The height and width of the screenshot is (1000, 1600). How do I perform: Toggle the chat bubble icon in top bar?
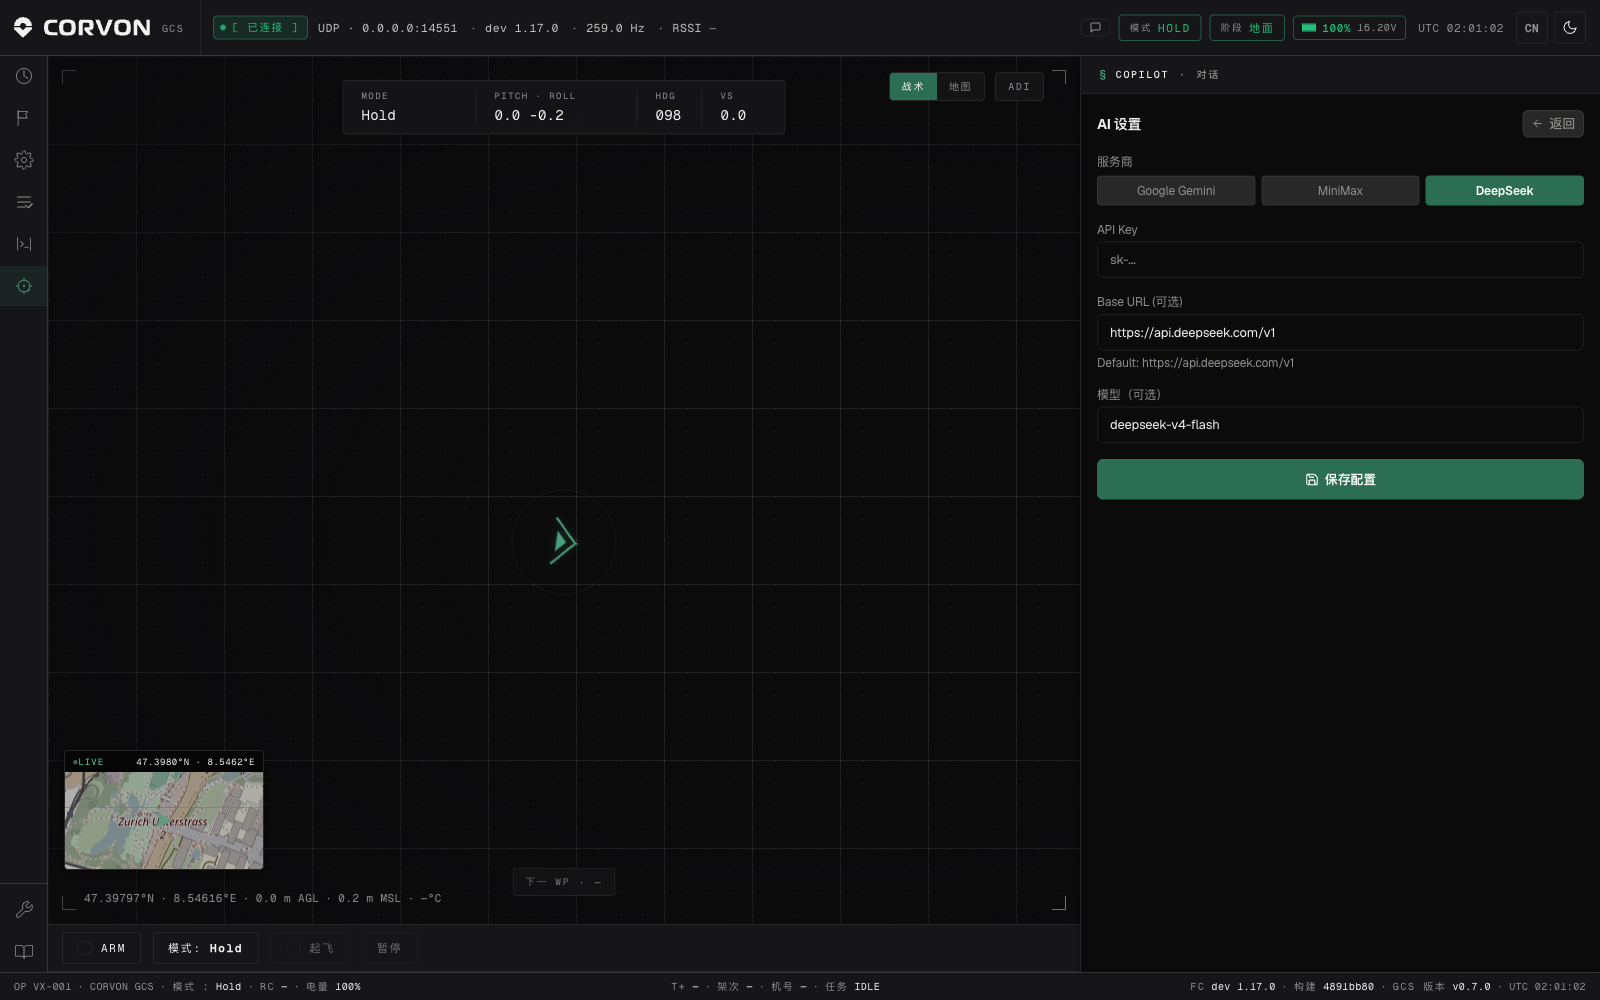(x=1095, y=28)
